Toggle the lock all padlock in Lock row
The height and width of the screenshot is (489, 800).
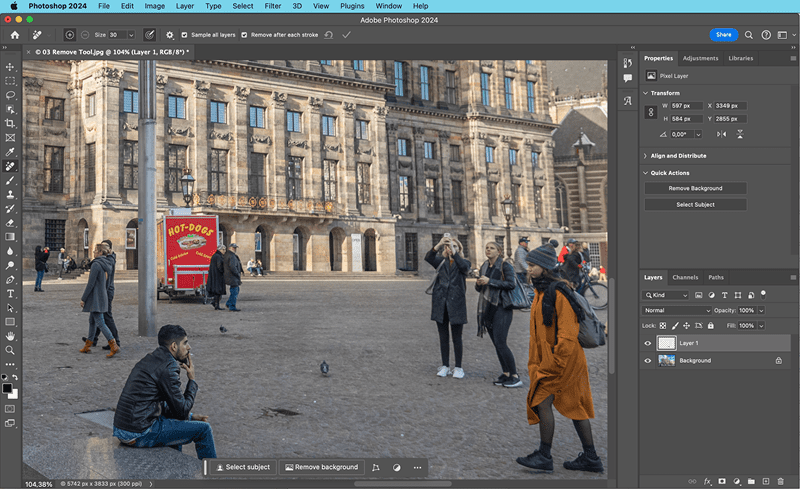[711, 326]
